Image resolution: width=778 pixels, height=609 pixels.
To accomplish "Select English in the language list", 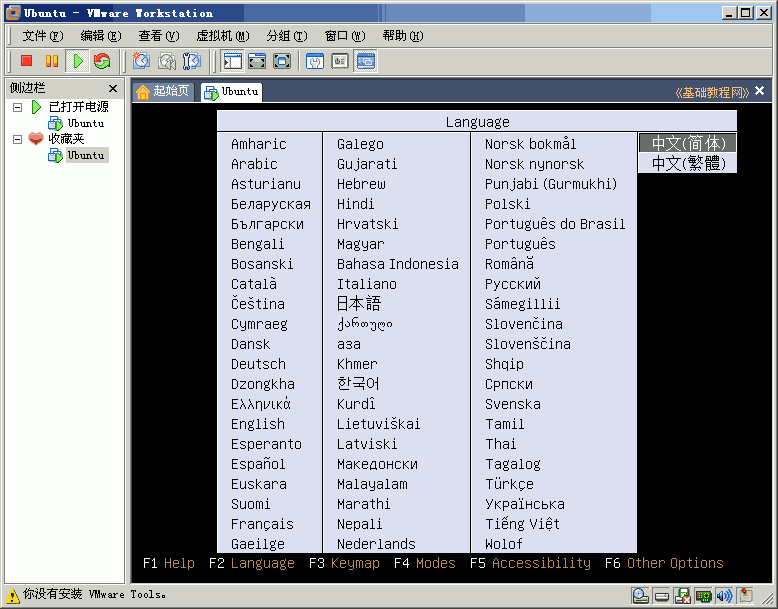I will [x=258, y=424].
